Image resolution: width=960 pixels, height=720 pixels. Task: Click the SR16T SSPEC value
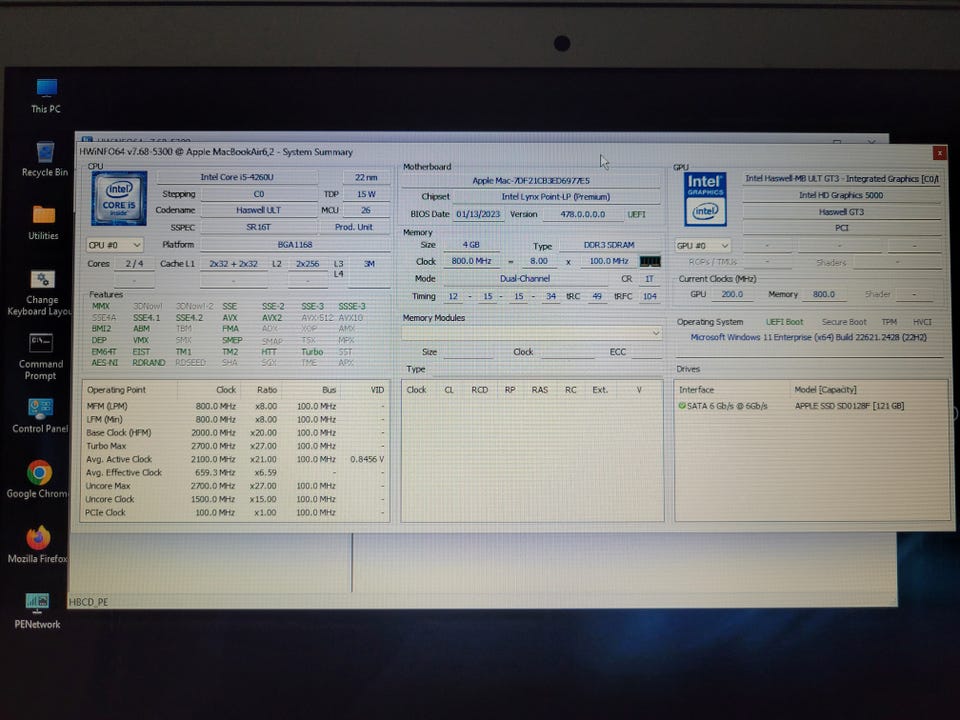(x=258, y=227)
